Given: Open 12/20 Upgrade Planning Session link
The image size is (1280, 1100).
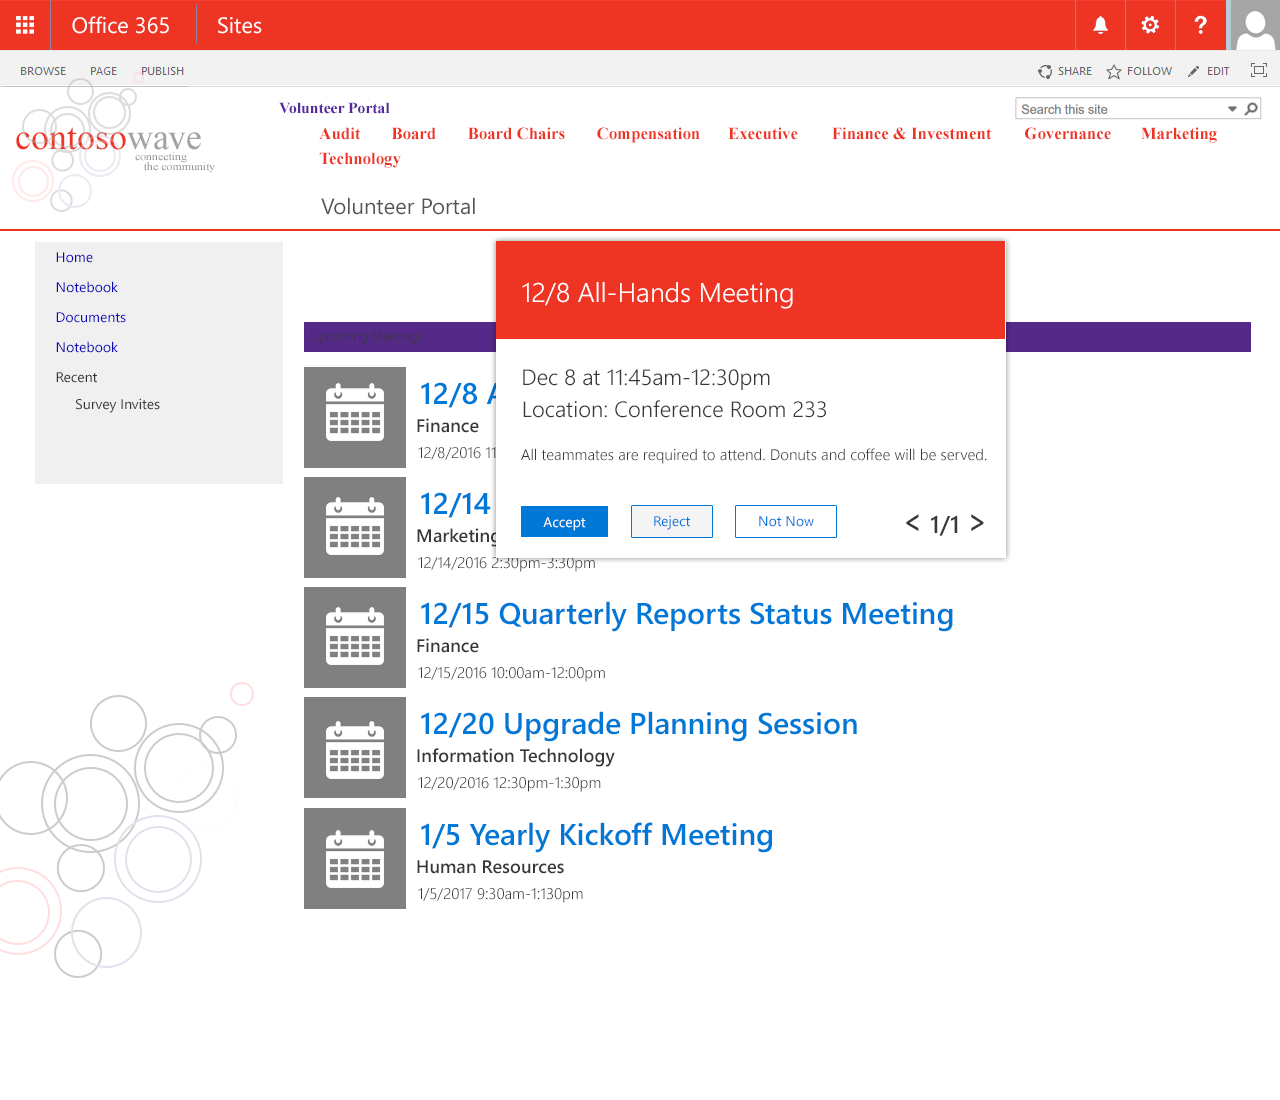Looking at the screenshot, I should click(638, 724).
